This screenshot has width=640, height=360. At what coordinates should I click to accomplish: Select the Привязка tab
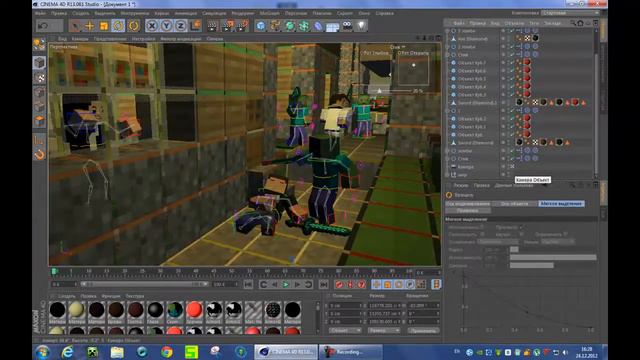click(468, 211)
